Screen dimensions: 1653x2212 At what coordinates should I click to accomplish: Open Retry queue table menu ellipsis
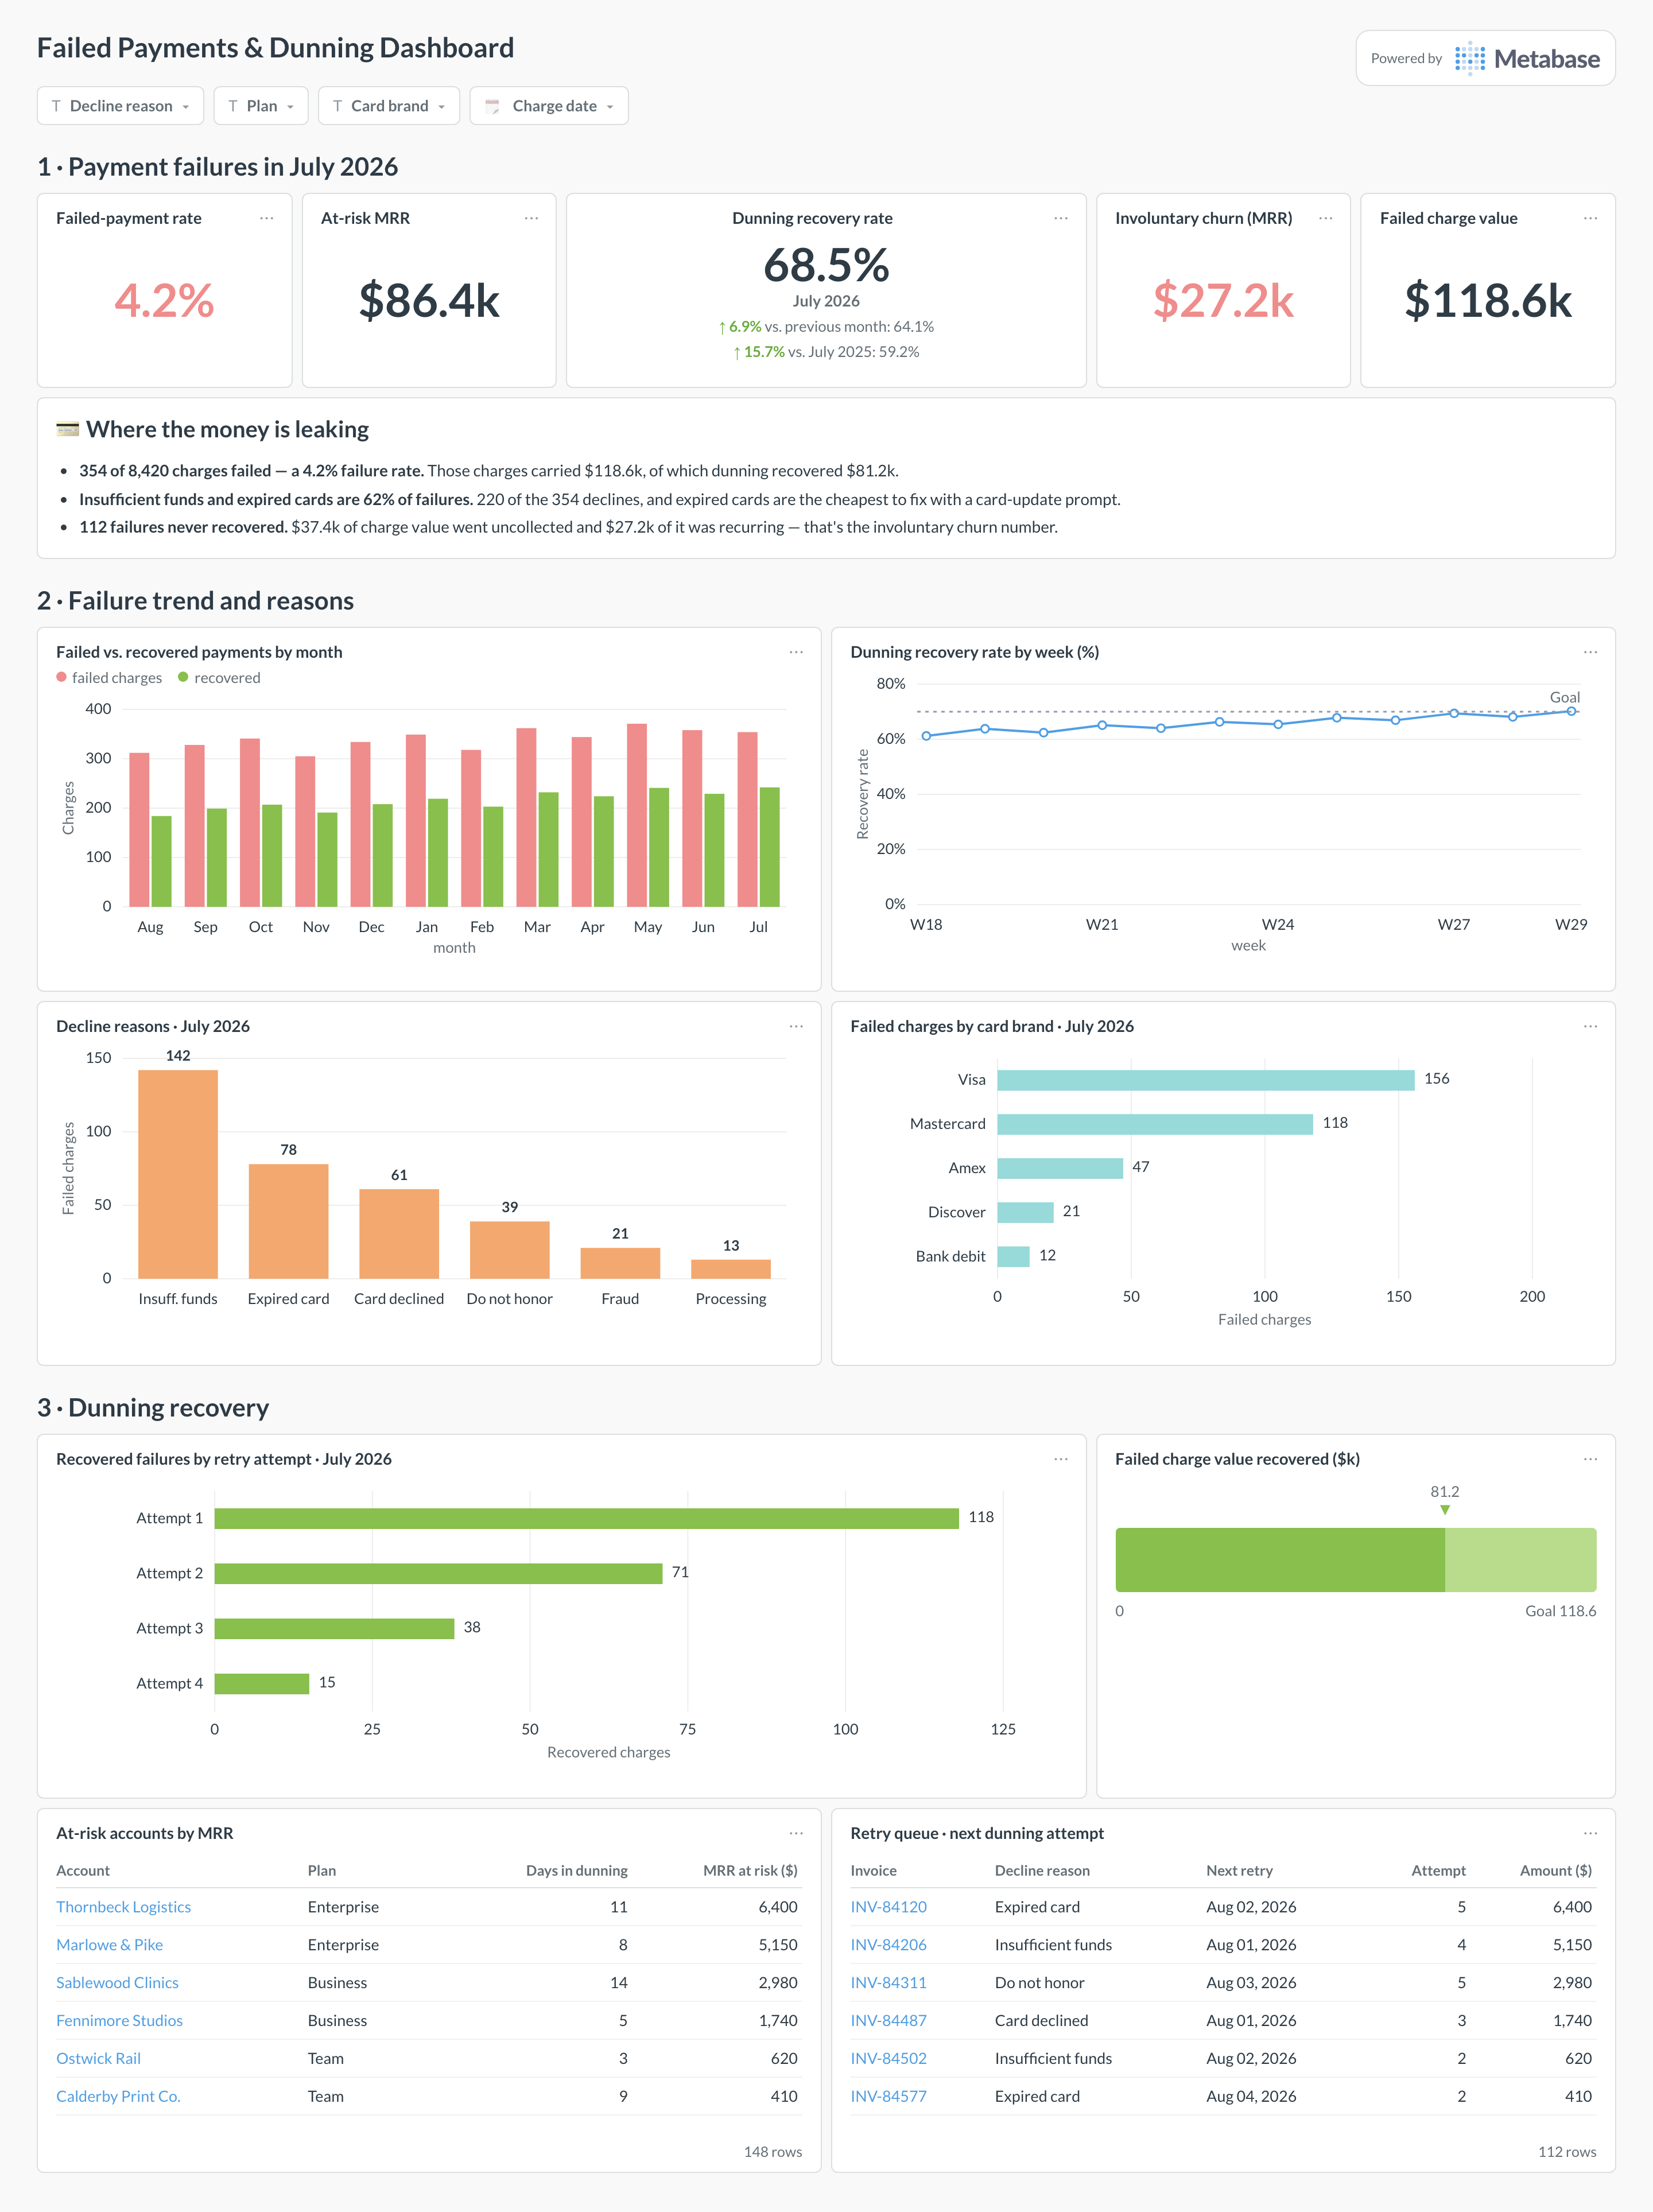tap(1590, 1833)
